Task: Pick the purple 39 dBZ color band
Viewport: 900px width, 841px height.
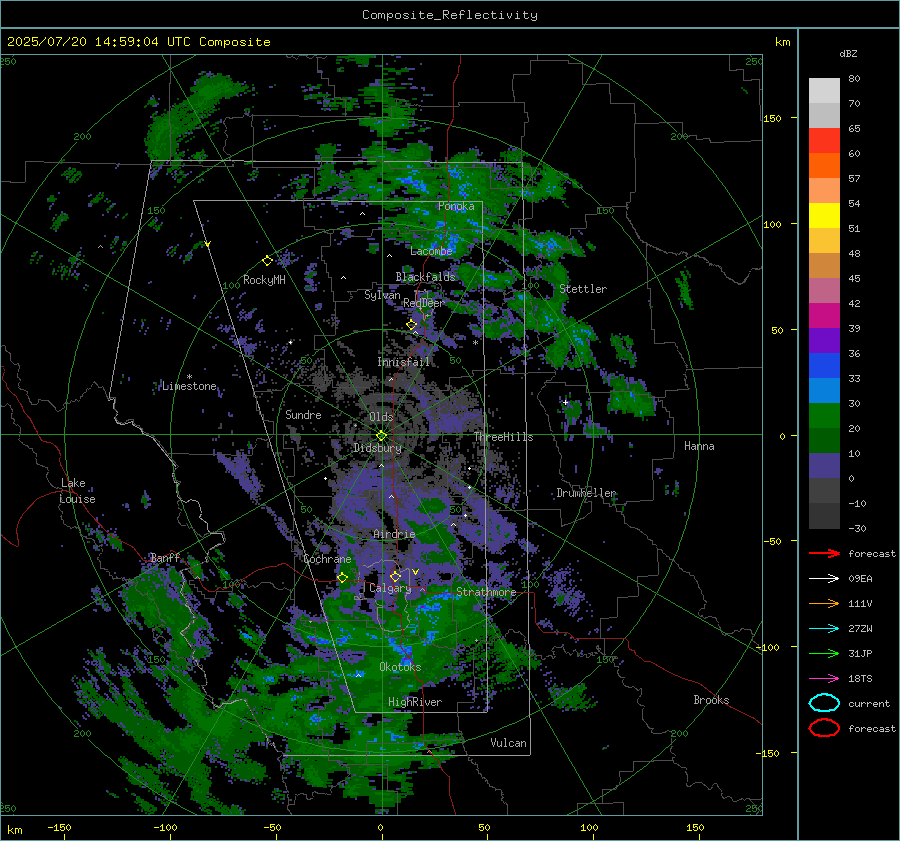Action: click(x=824, y=340)
